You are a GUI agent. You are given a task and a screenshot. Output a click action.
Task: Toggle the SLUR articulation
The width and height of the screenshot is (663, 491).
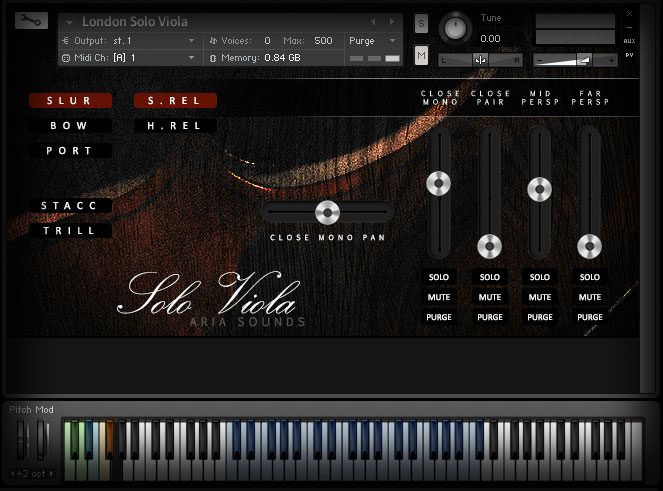click(x=70, y=101)
